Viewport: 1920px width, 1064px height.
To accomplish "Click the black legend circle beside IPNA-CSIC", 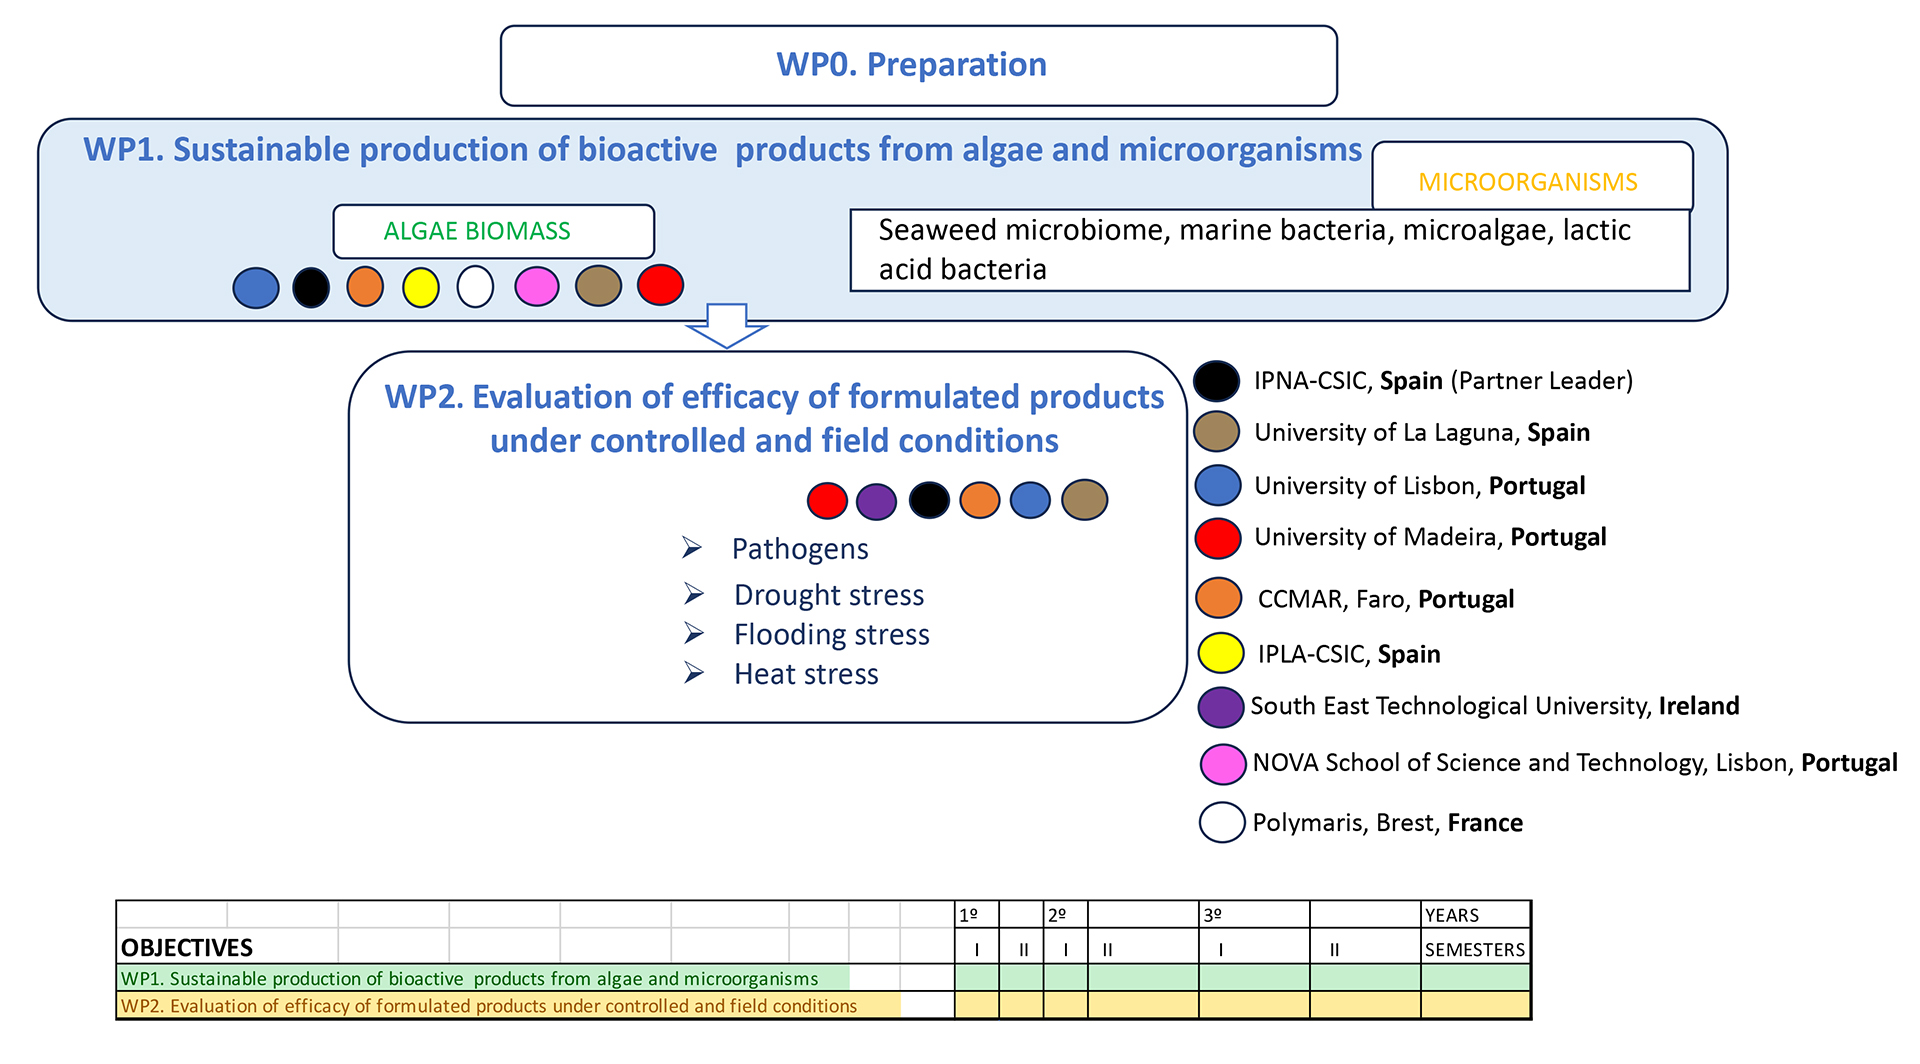I will (1216, 381).
